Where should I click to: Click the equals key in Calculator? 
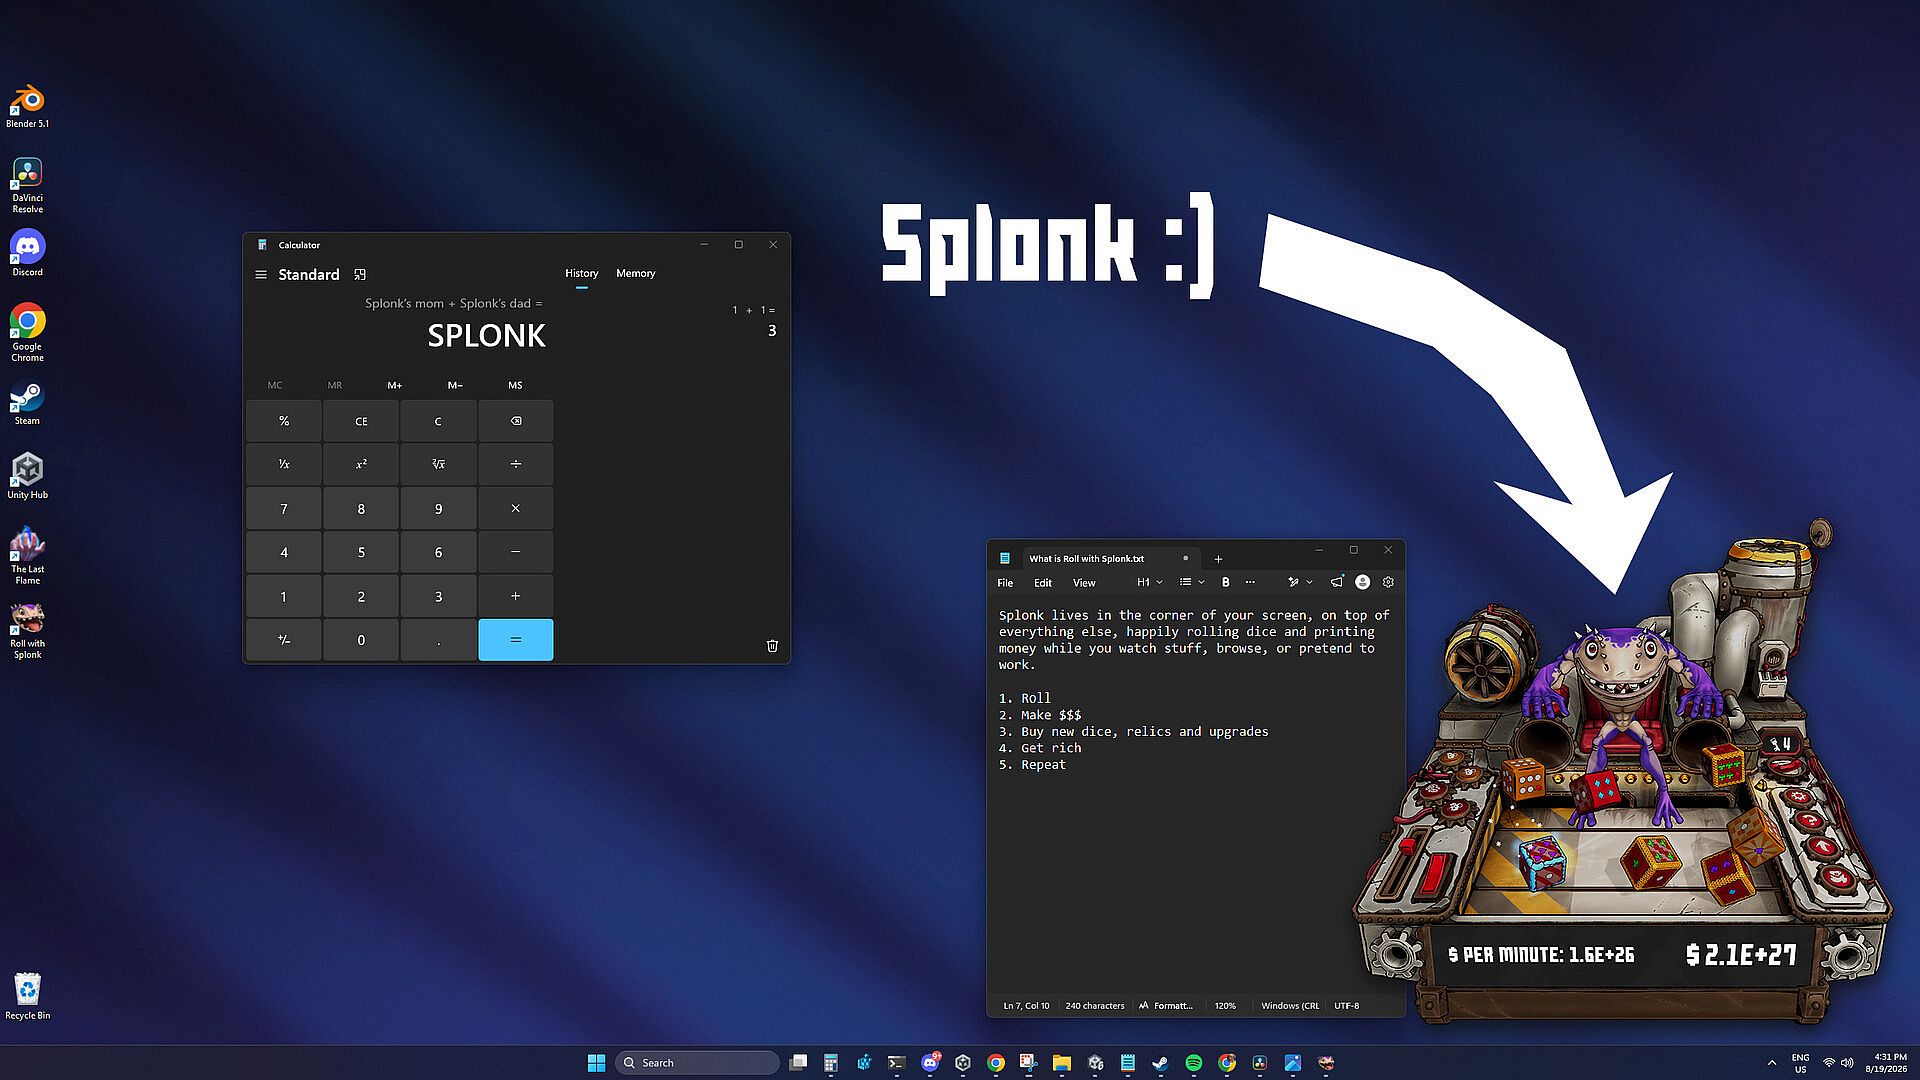pos(516,640)
